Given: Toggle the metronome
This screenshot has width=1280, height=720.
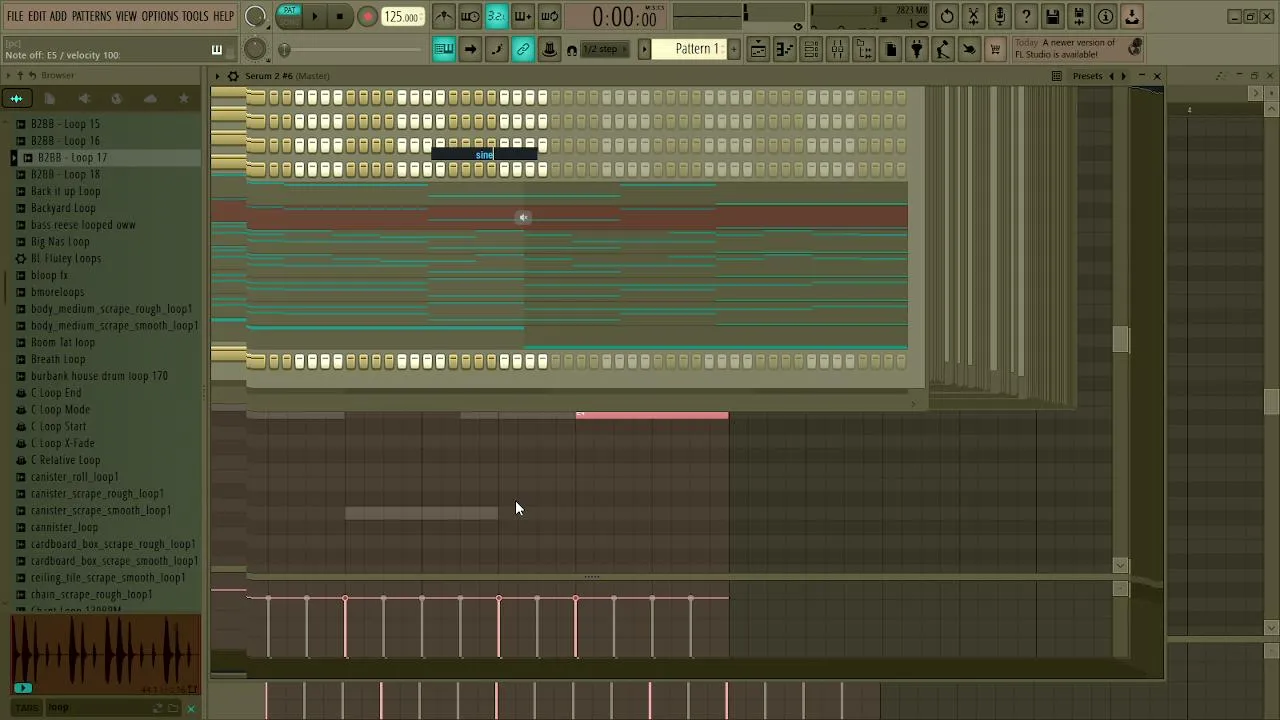Looking at the screenshot, I should [x=443, y=16].
